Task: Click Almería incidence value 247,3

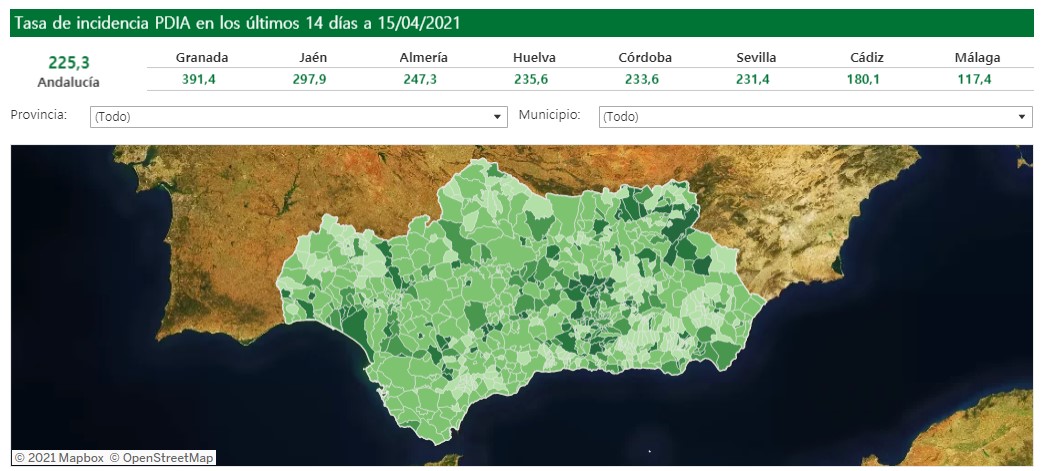Action: pyautogui.click(x=420, y=80)
